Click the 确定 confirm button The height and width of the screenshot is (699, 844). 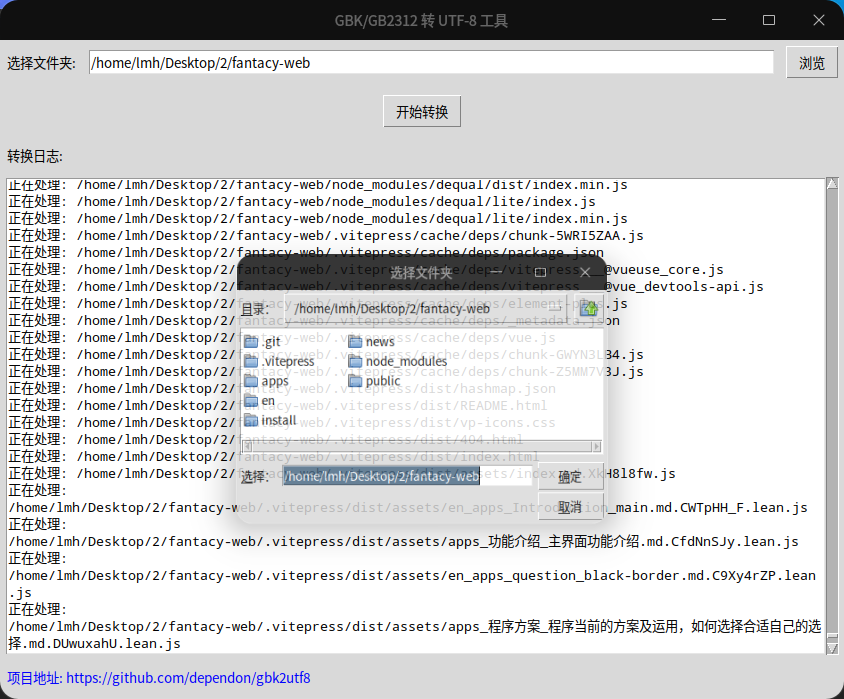pos(570,477)
